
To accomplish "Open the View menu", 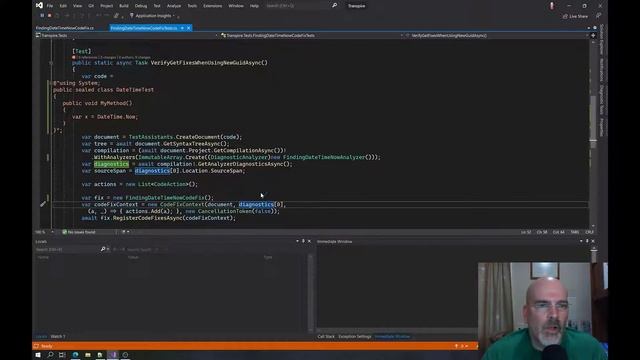I will tap(77, 6).
